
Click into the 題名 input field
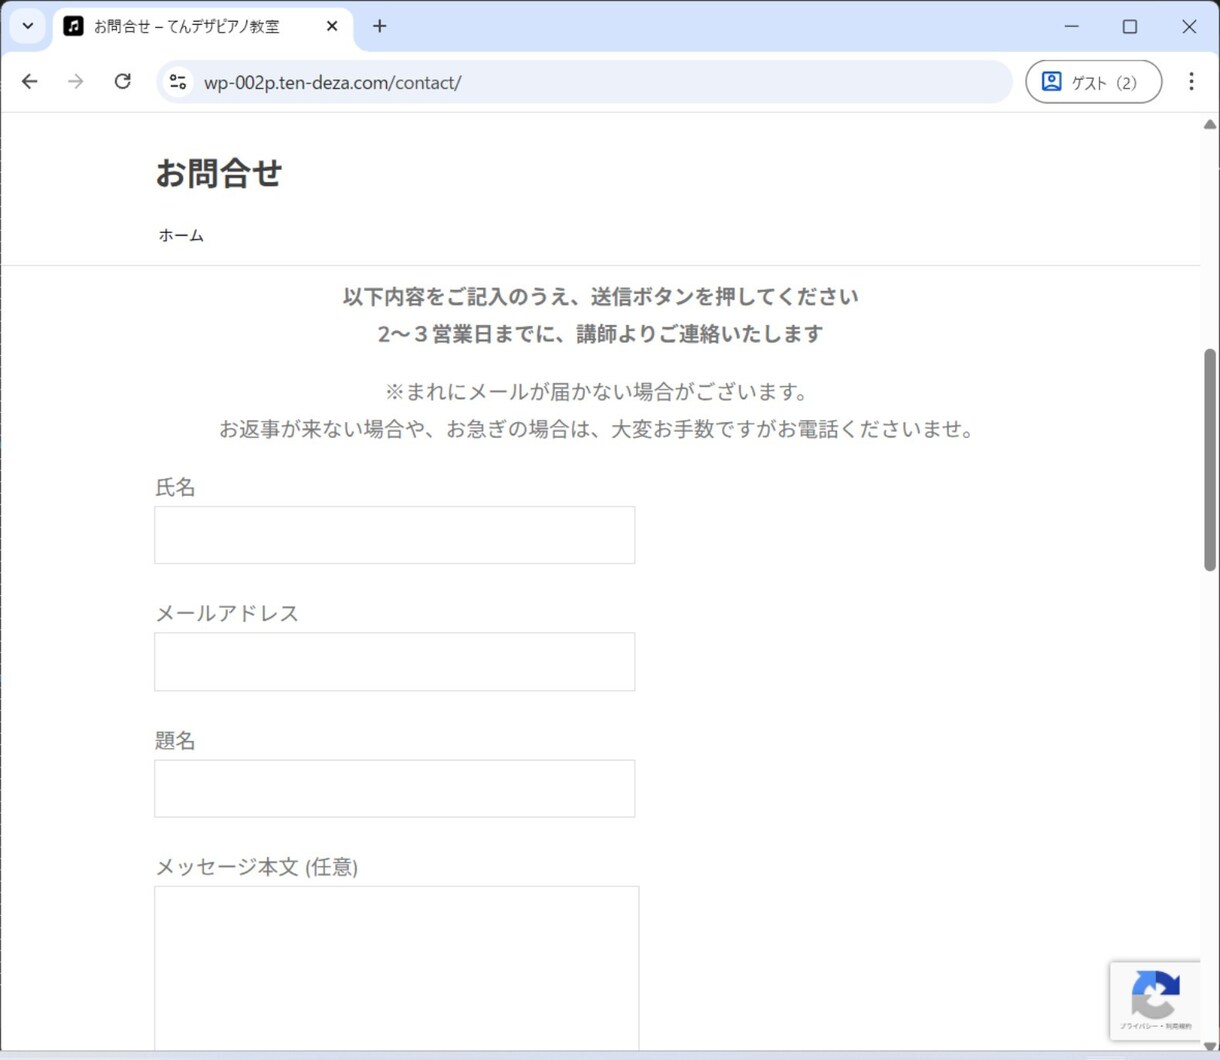pos(394,788)
